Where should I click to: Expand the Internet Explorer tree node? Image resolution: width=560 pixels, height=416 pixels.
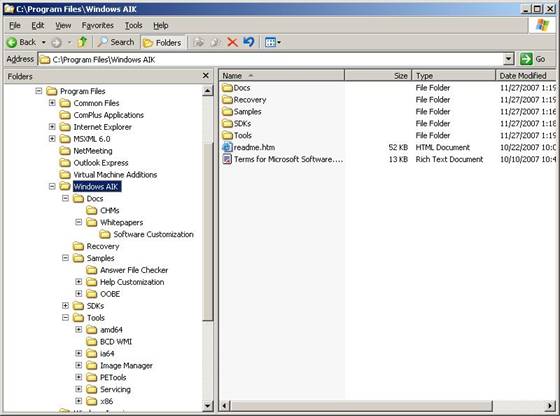tap(52, 127)
